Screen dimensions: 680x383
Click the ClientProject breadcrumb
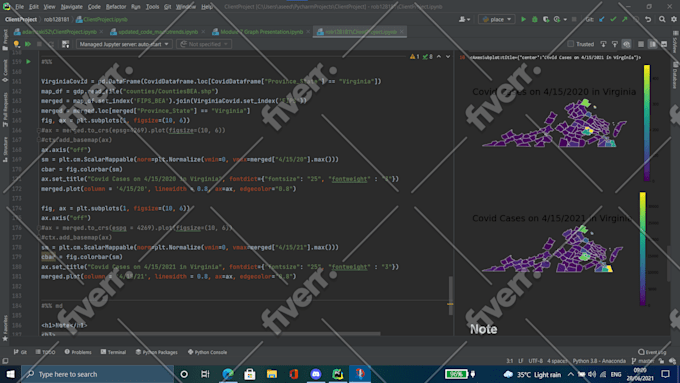(x=21, y=20)
